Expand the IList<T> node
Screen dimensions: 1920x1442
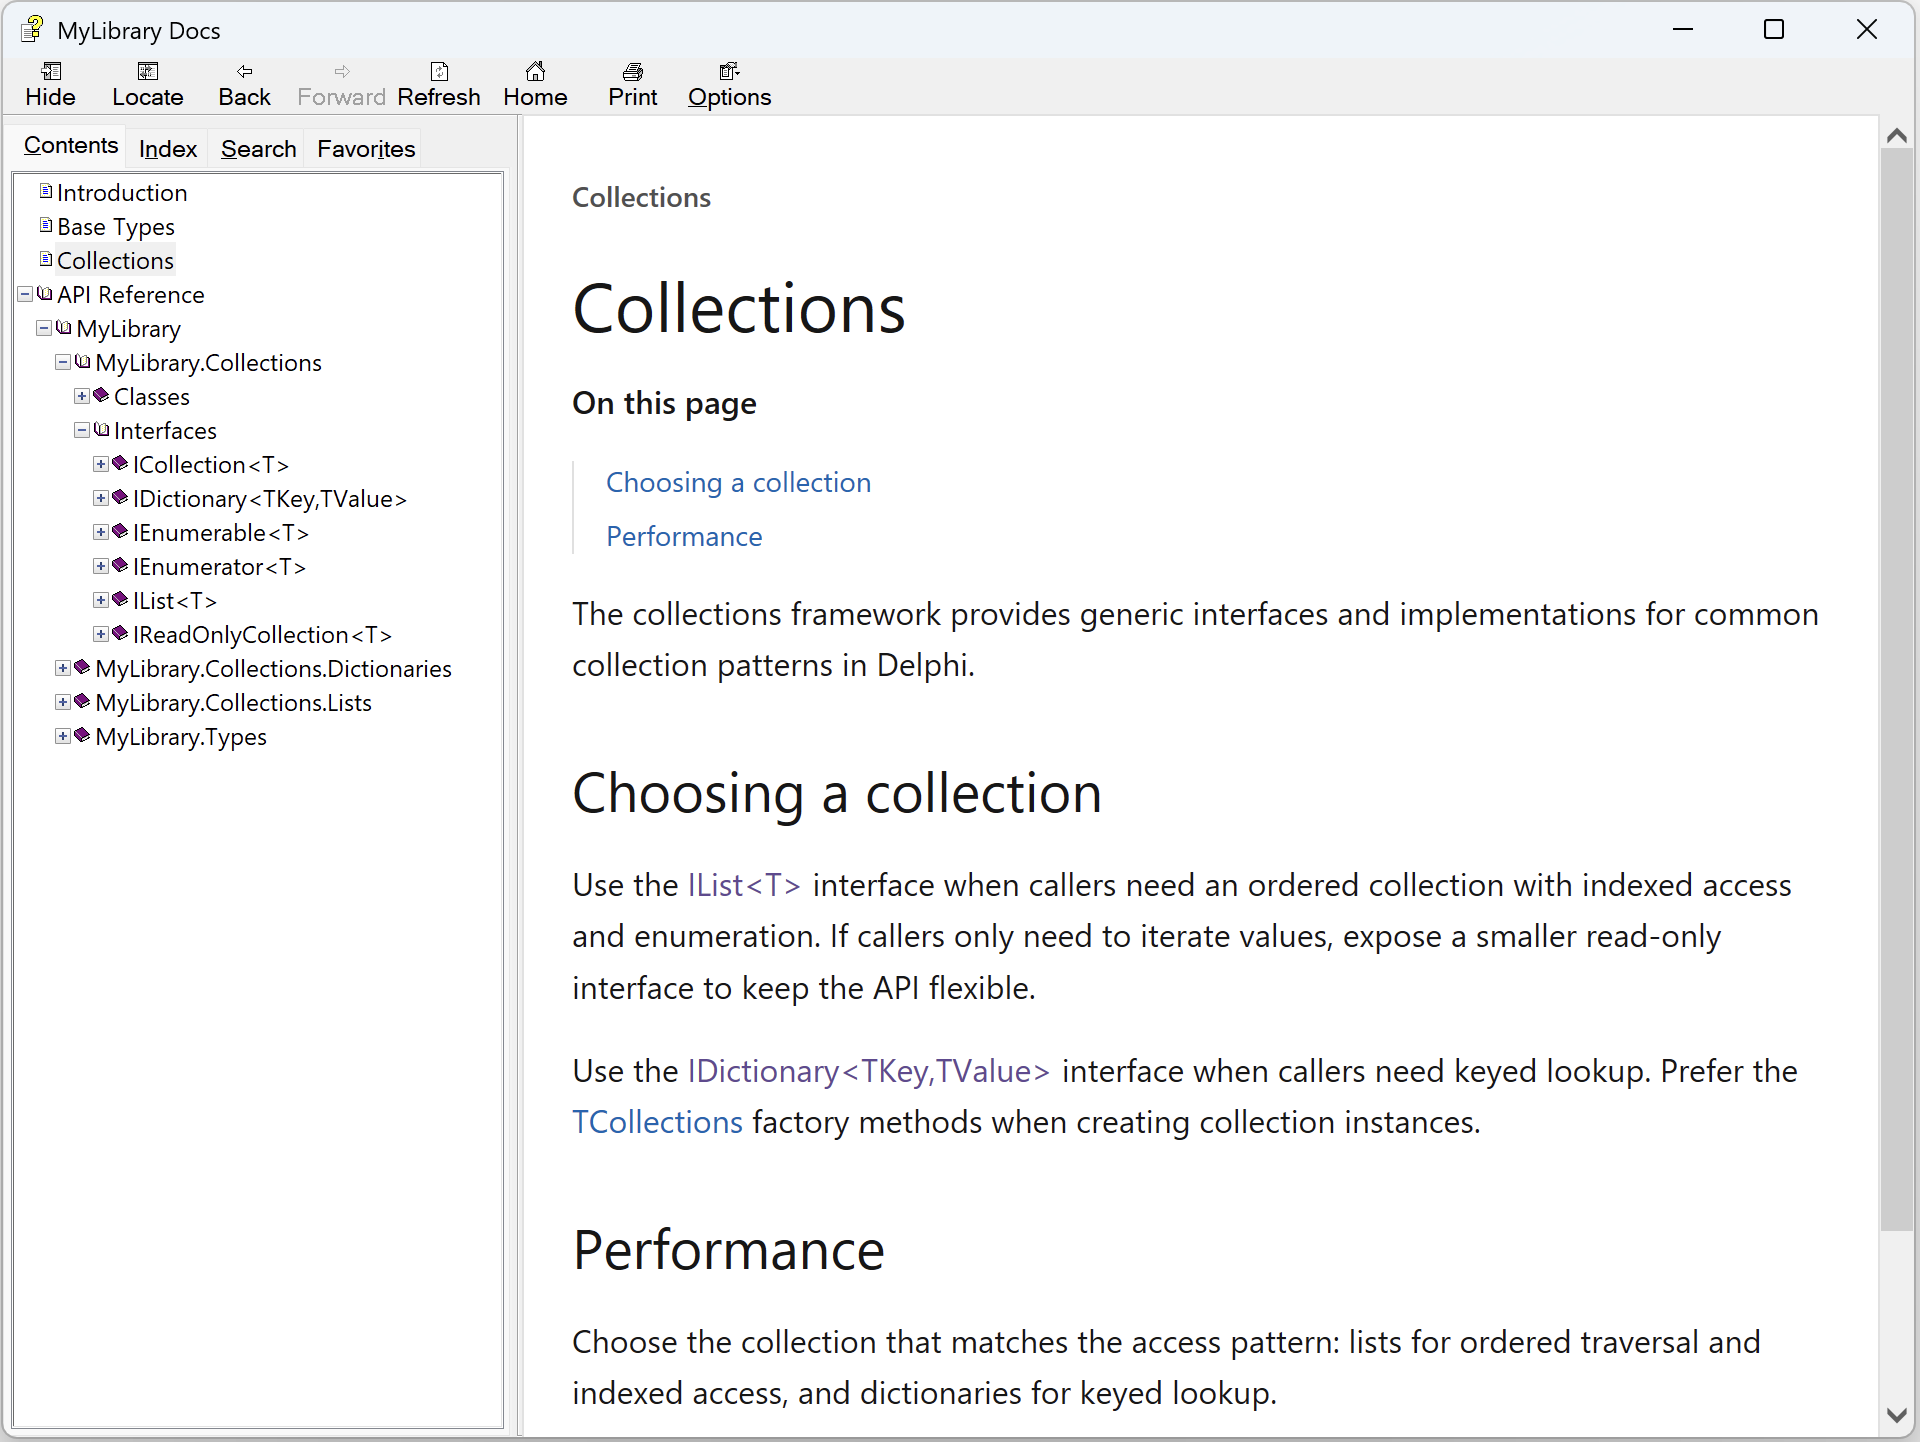[101, 600]
